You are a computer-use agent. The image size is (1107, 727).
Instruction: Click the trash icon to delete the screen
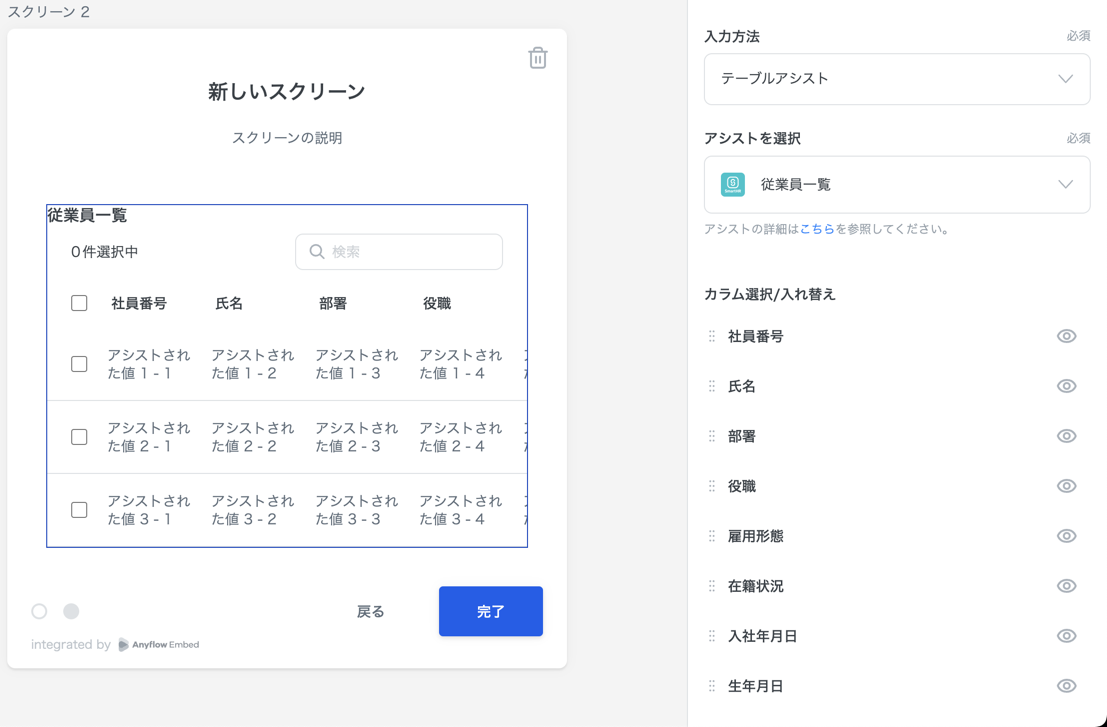point(537,58)
